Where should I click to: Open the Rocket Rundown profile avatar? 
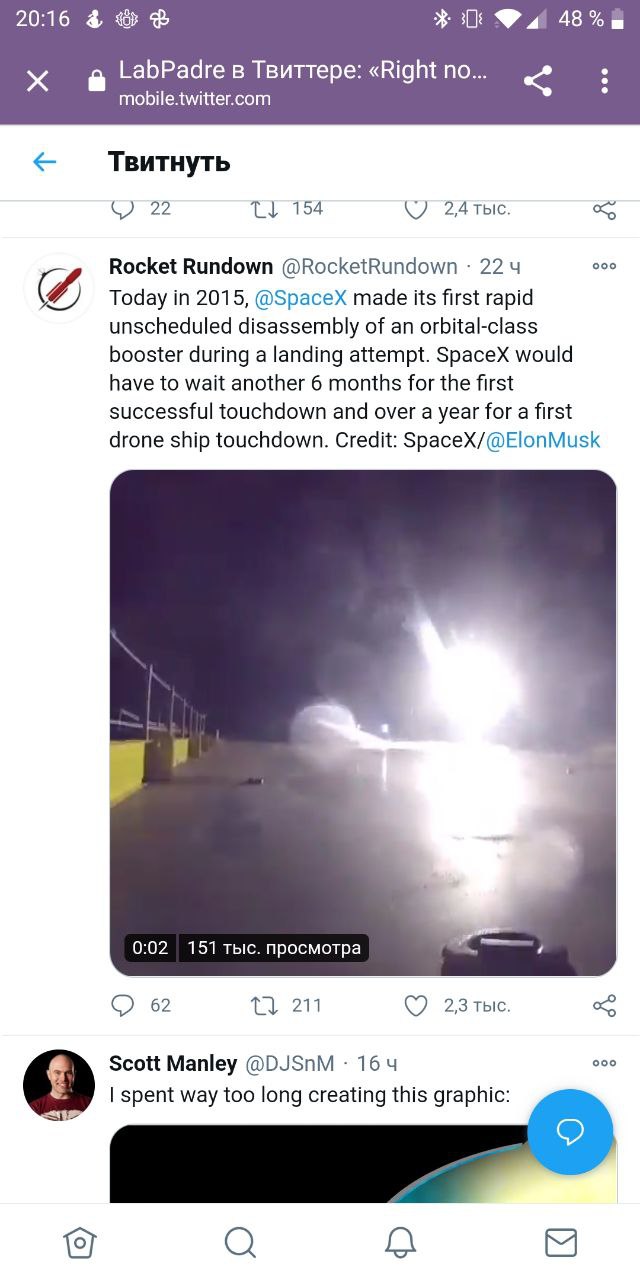tap(59, 289)
